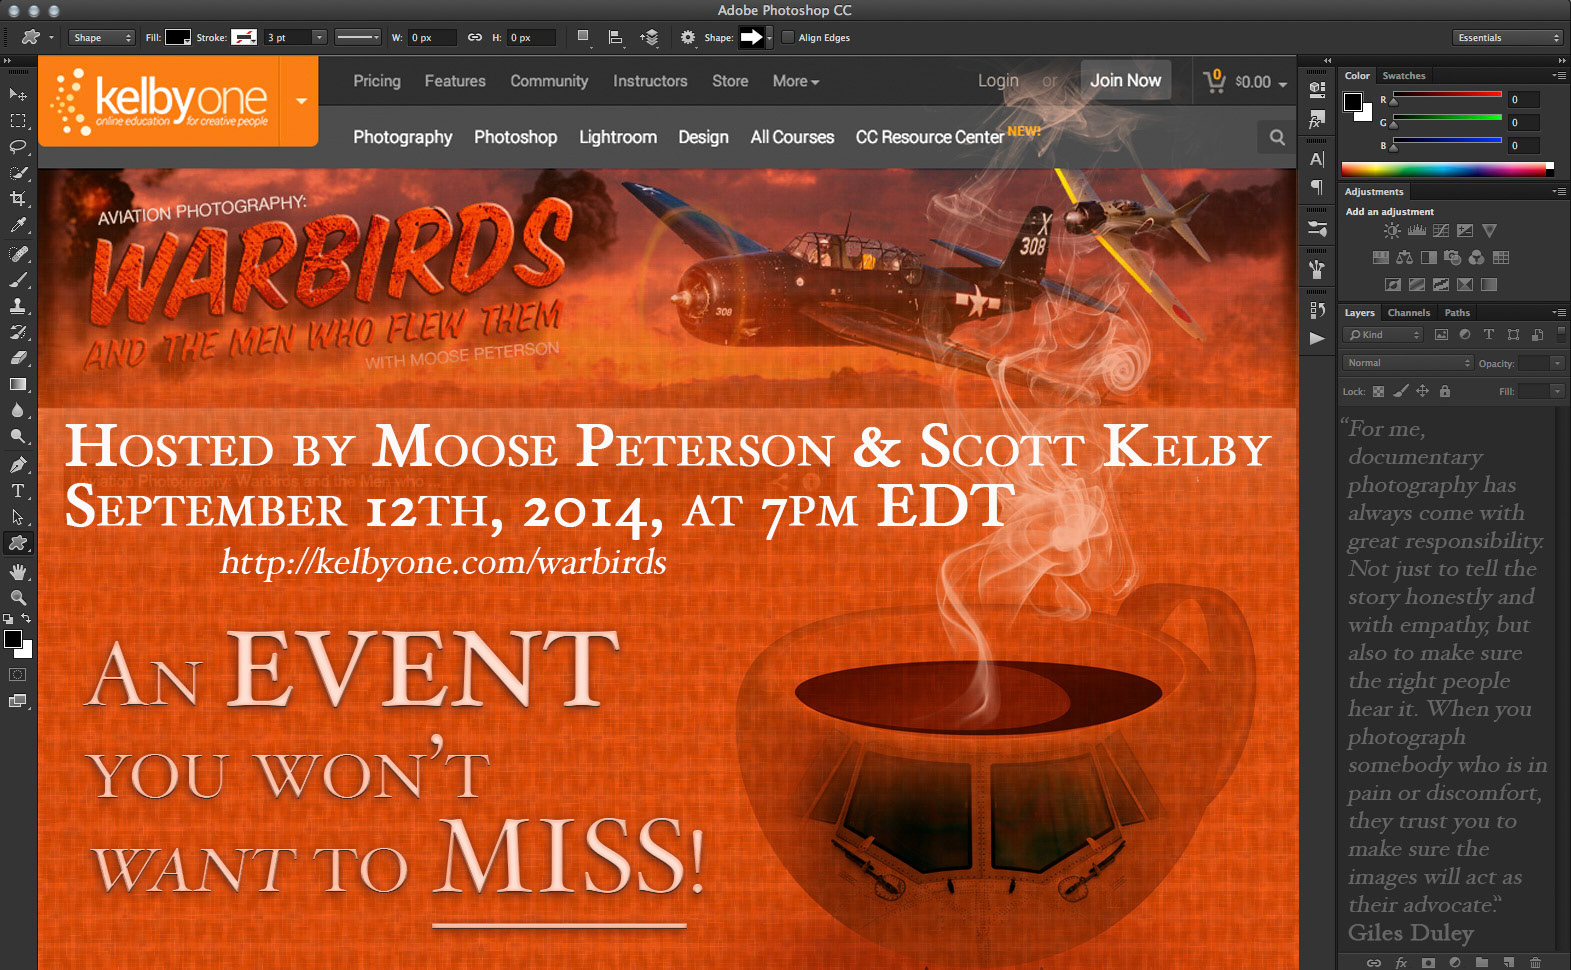Open the CC Resource Center link
This screenshot has width=1571, height=970.
(x=929, y=137)
